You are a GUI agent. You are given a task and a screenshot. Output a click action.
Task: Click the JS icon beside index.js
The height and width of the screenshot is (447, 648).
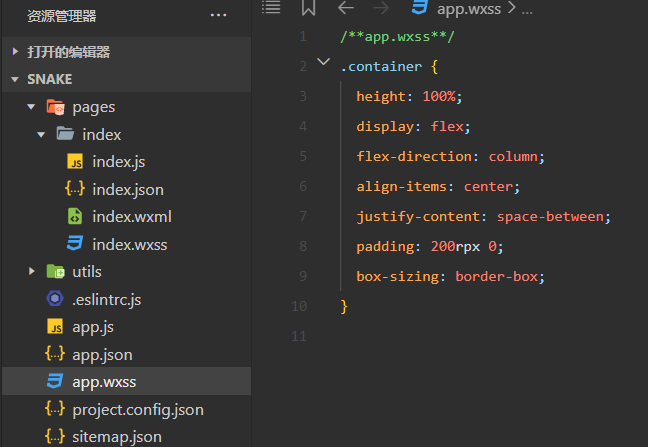[x=75, y=162]
